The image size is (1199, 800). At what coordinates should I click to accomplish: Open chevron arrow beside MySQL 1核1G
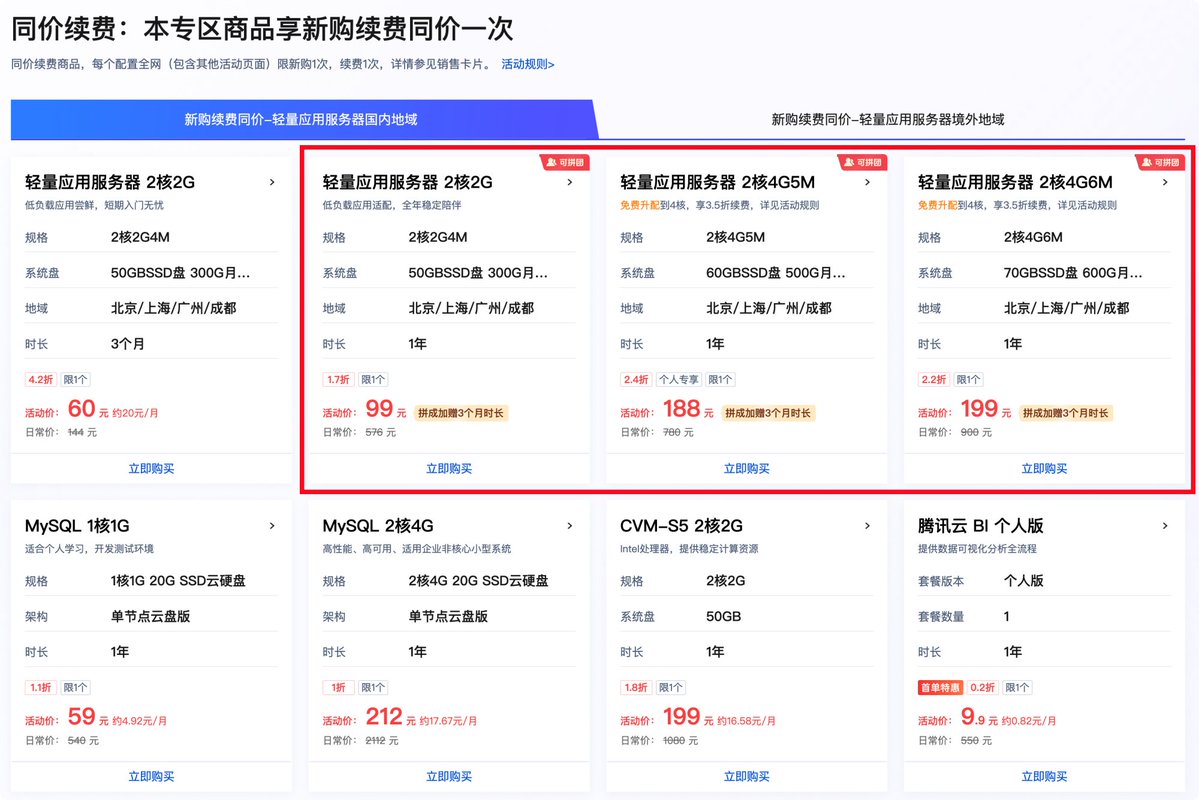click(x=271, y=525)
